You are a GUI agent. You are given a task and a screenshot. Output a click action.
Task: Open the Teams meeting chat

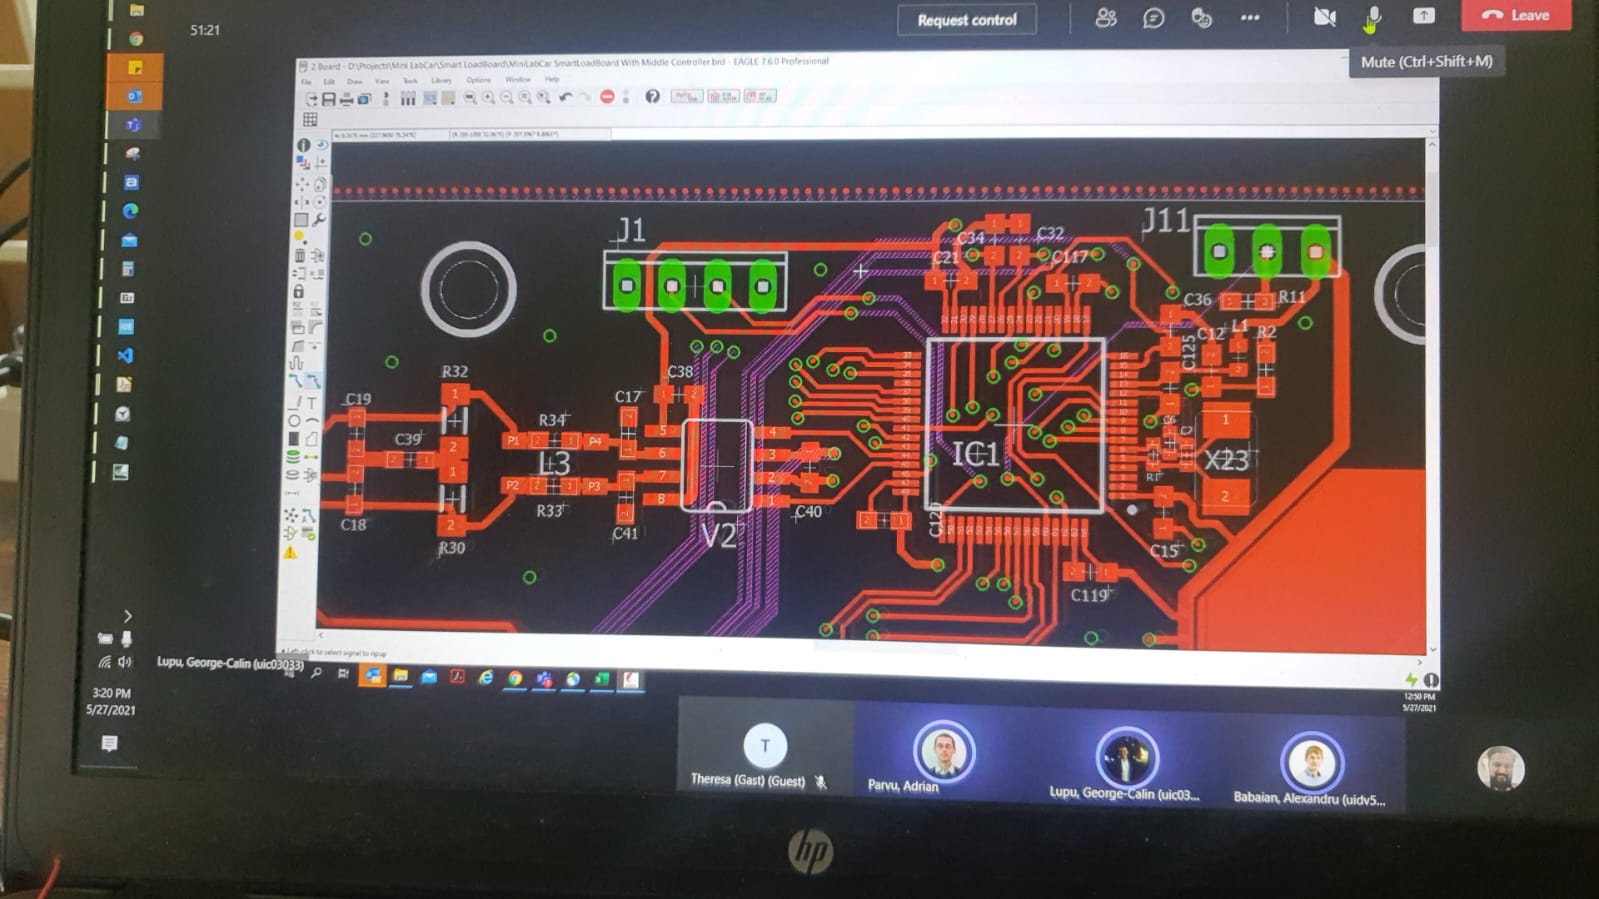[x=1153, y=18]
